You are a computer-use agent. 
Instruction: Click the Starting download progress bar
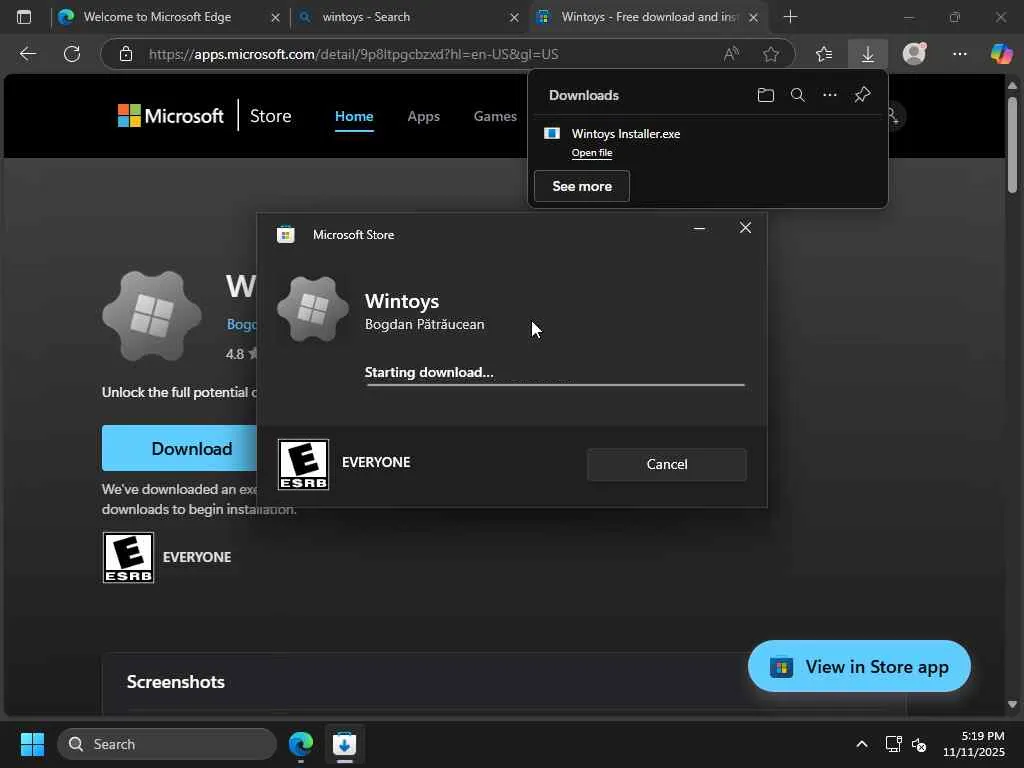coord(554,385)
